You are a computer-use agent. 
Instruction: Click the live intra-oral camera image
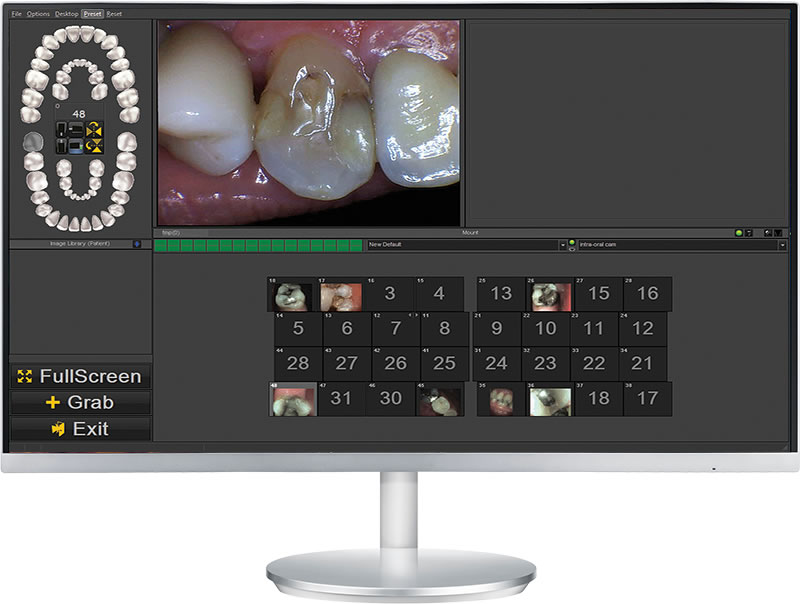309,123
